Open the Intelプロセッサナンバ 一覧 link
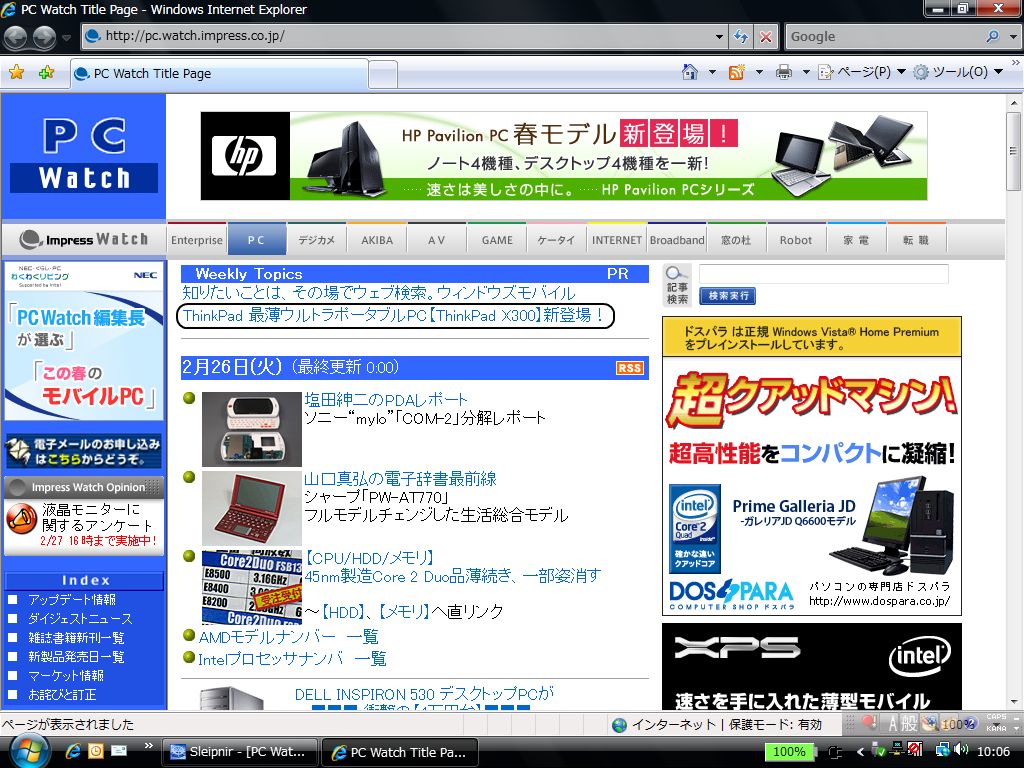Screen dimensions: 1024x768 pyautogui.click(x=292, y=660)
